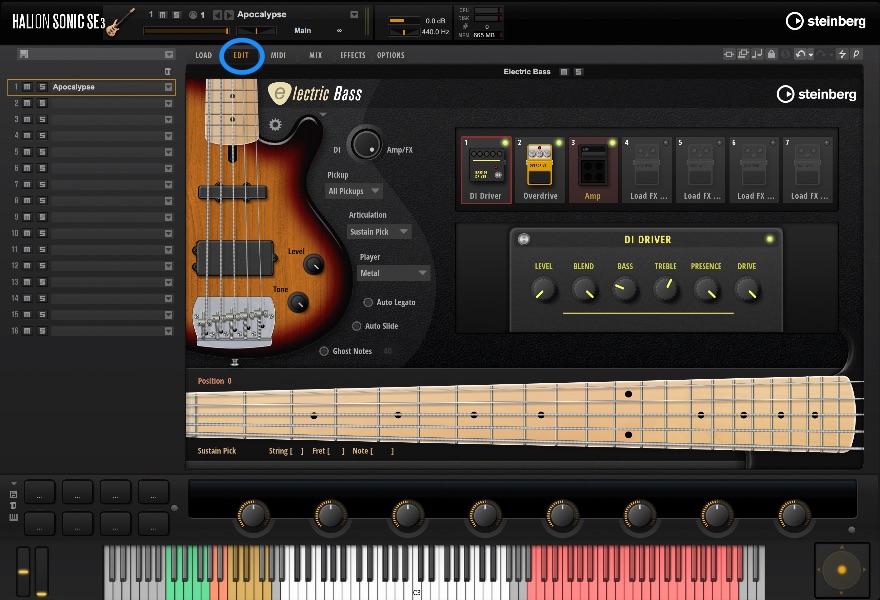Click the trash icon above slot rack
The height and width of the screenshot is (600, 880).
(x=168, y=71)
